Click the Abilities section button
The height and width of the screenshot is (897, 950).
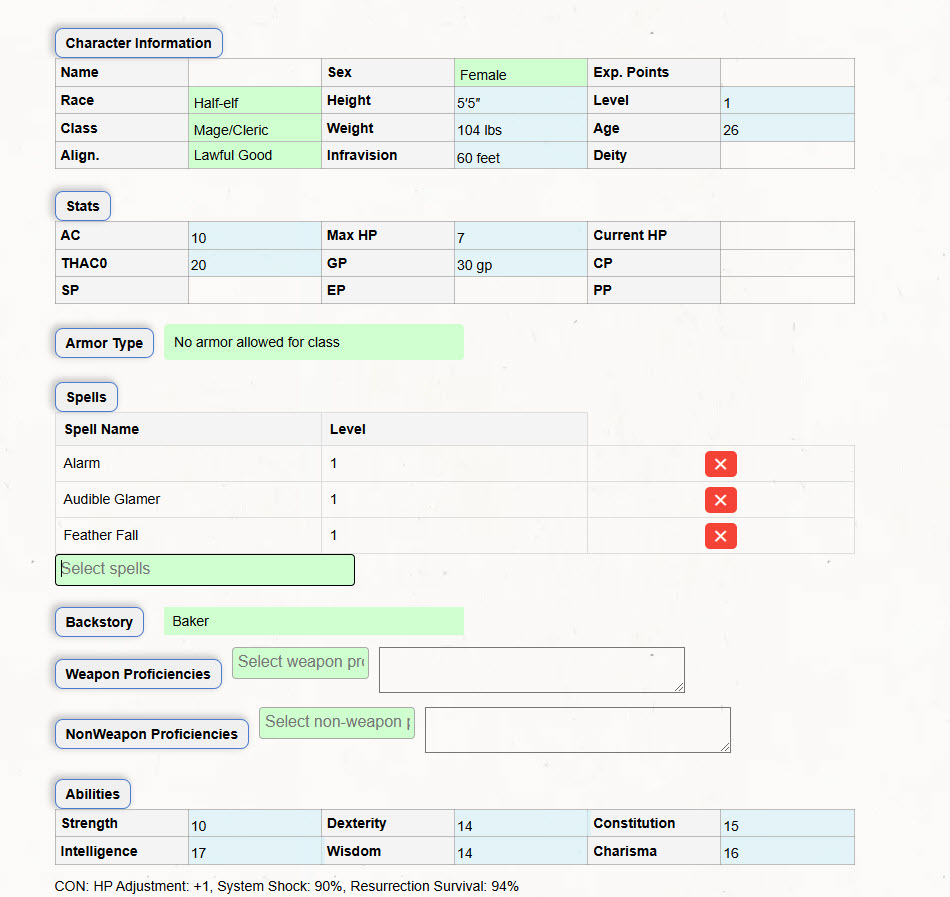93,794
